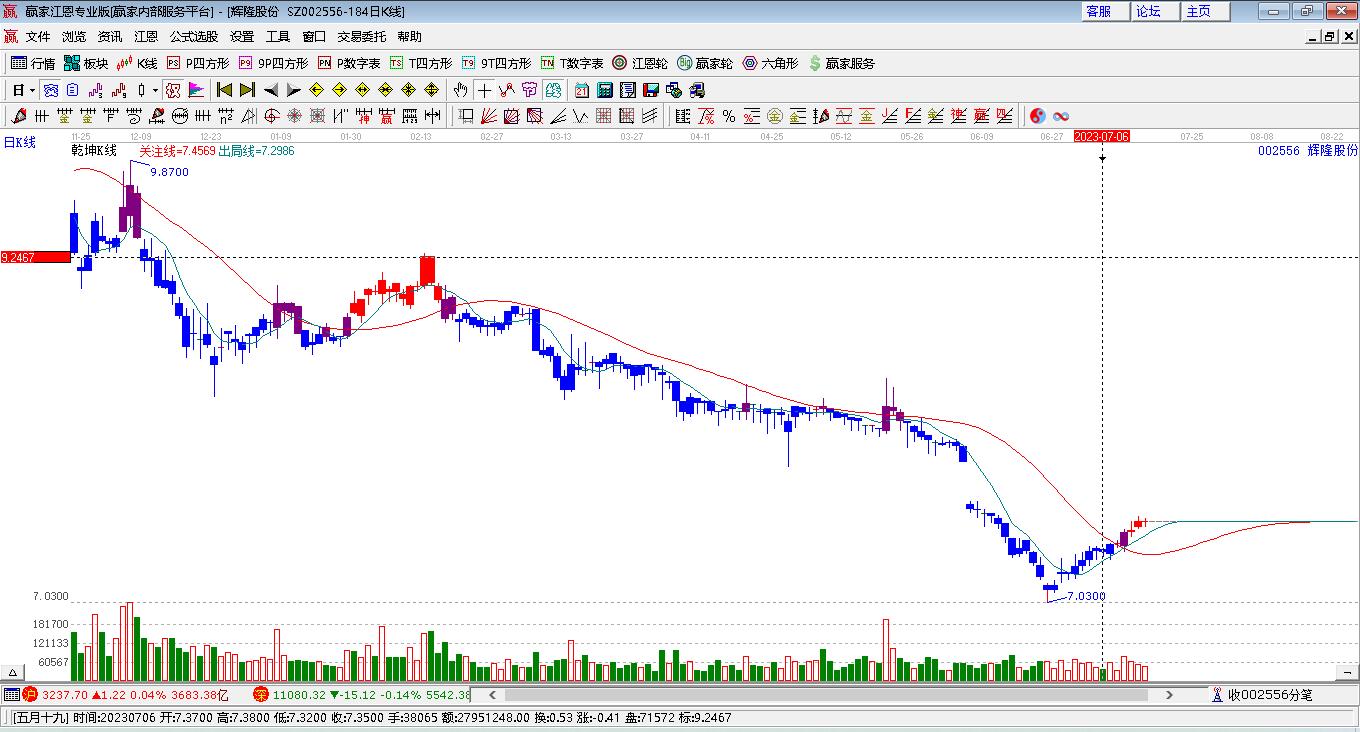Click the orange 深 index icon
The width and height of the screenshot is (1360, 732).
pyautogui.click(x=261, y=695)
